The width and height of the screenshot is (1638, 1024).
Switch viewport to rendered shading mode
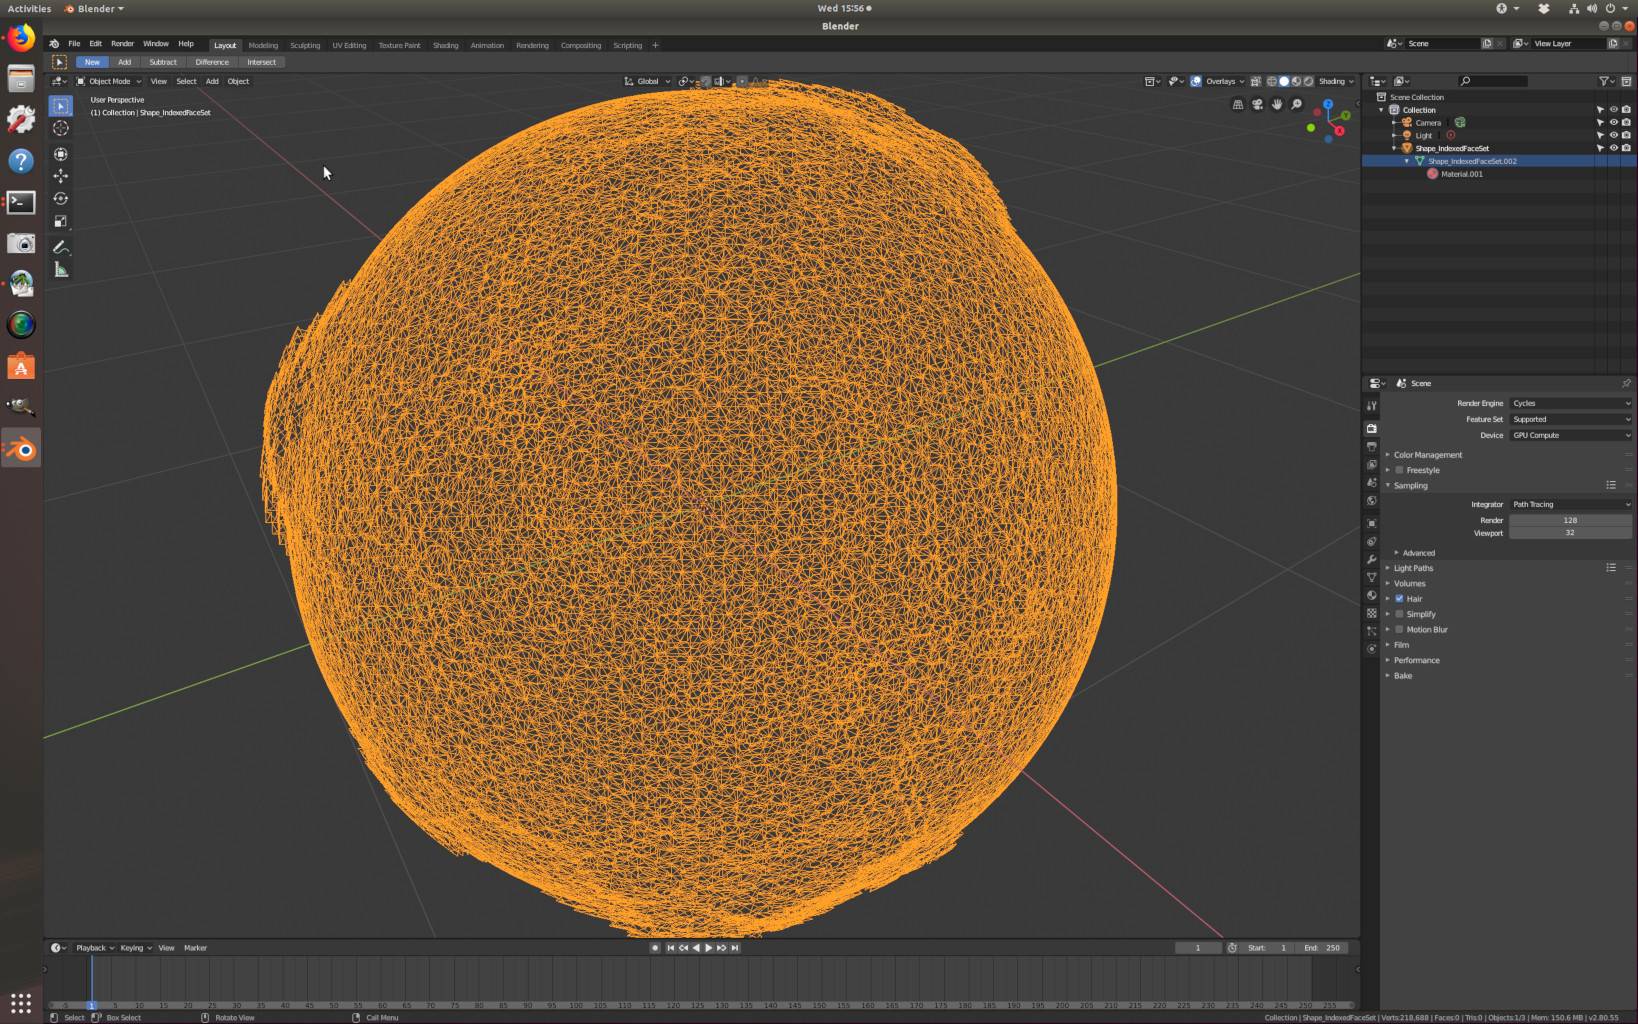(x=1308, y=81)
